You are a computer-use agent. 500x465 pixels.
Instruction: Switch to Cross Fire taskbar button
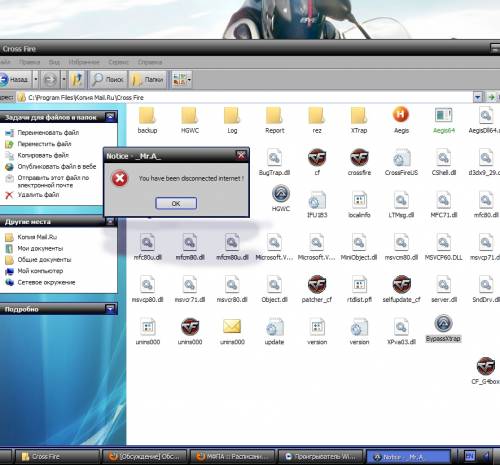(x=57, y=456)
